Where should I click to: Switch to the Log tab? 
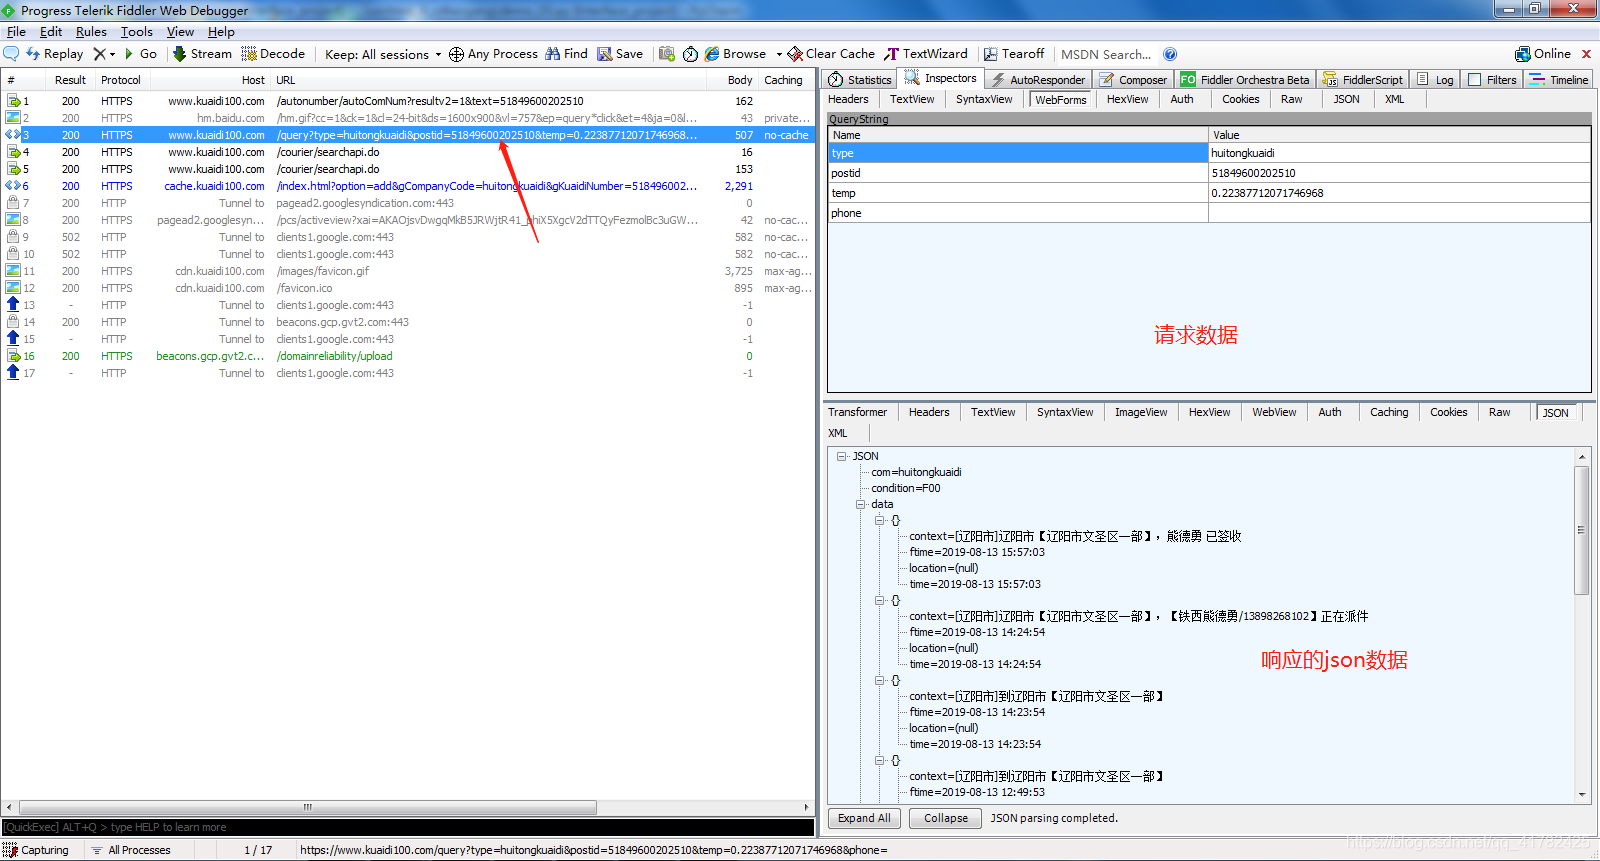tap(1435, 79)
